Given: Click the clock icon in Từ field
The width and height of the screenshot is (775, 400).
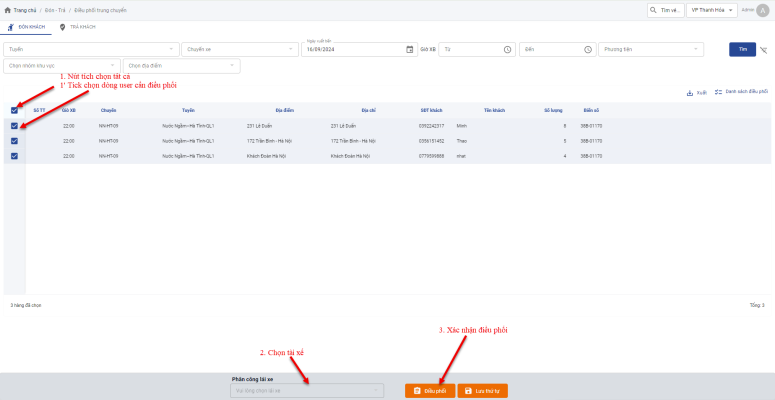Looking at the screenshot, I should pyautogui.click(x=508, y=49).
